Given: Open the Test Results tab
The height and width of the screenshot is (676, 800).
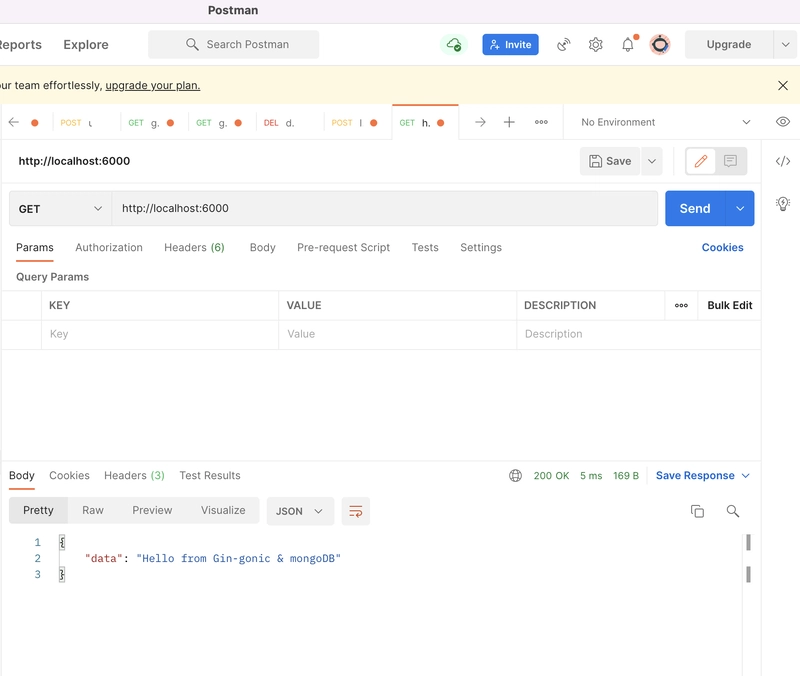Looking at the screenshot, I should (210, 475).
